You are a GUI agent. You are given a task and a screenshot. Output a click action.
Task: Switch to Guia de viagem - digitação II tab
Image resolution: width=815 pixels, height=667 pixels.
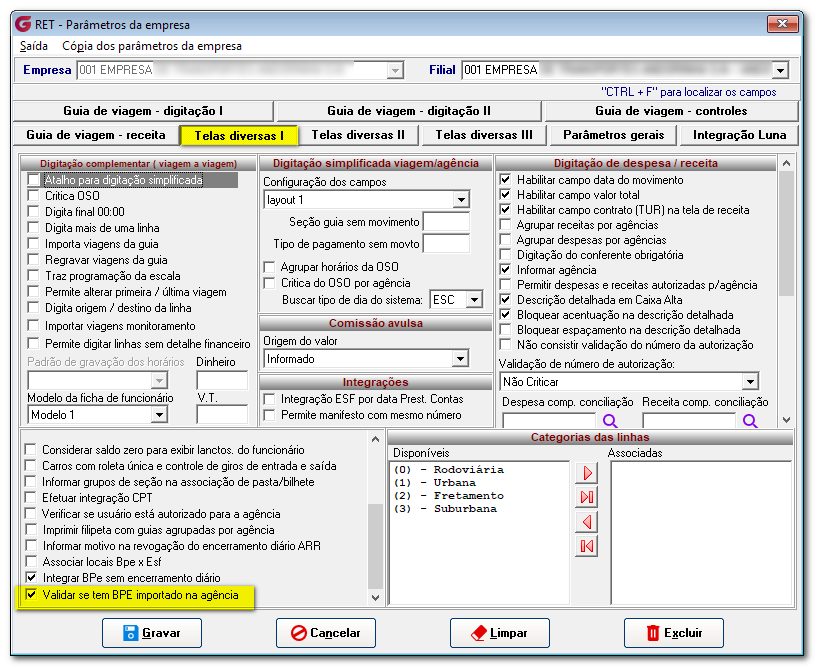pos(409,111)
